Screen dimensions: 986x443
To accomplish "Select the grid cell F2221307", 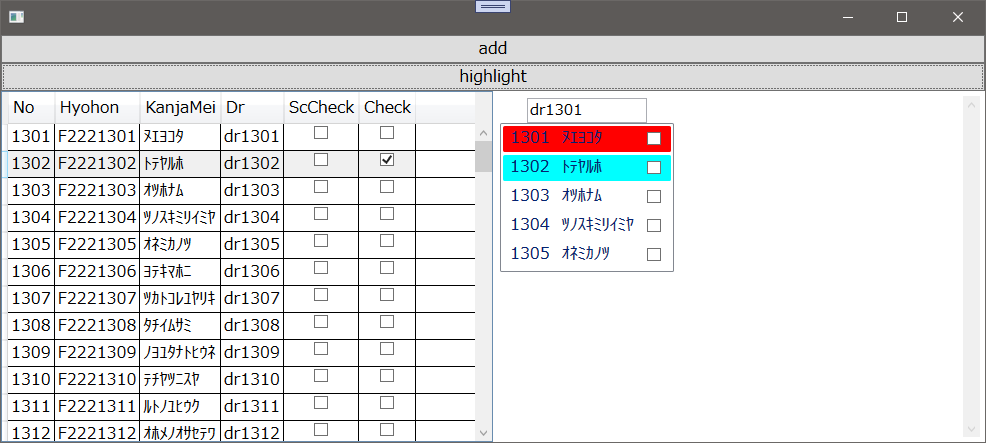I will pos(96,298).
